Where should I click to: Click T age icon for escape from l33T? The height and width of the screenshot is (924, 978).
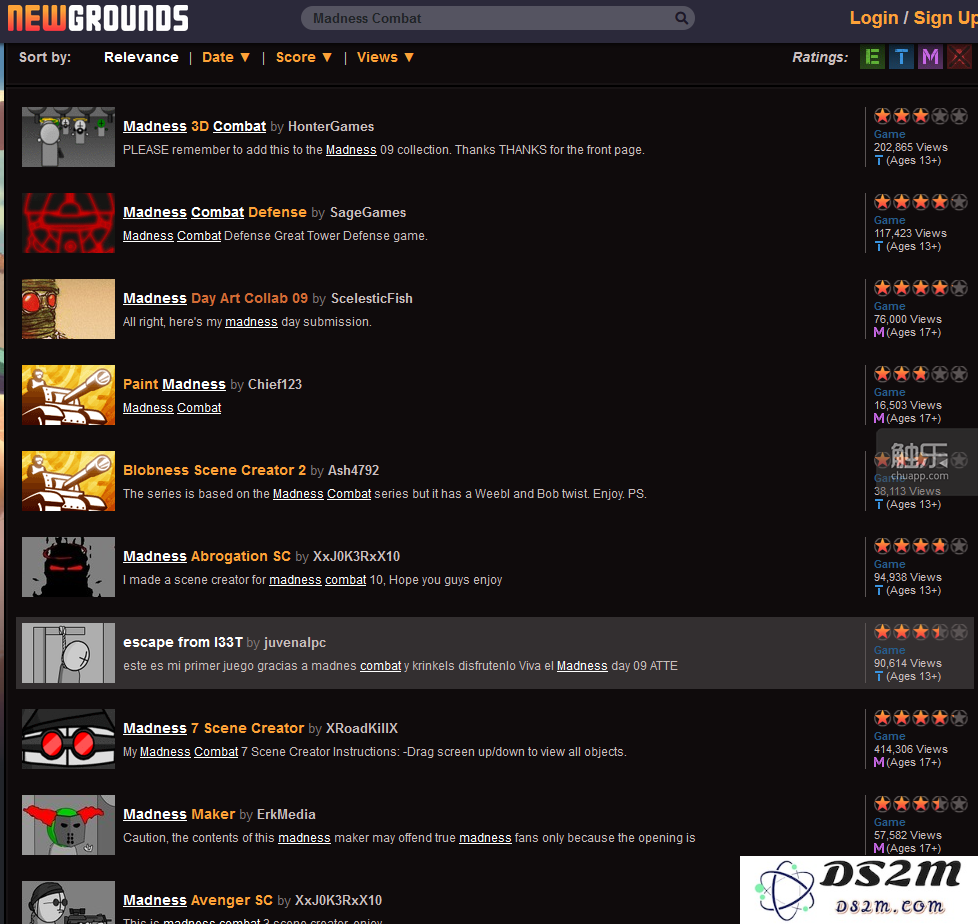point(879,677)
